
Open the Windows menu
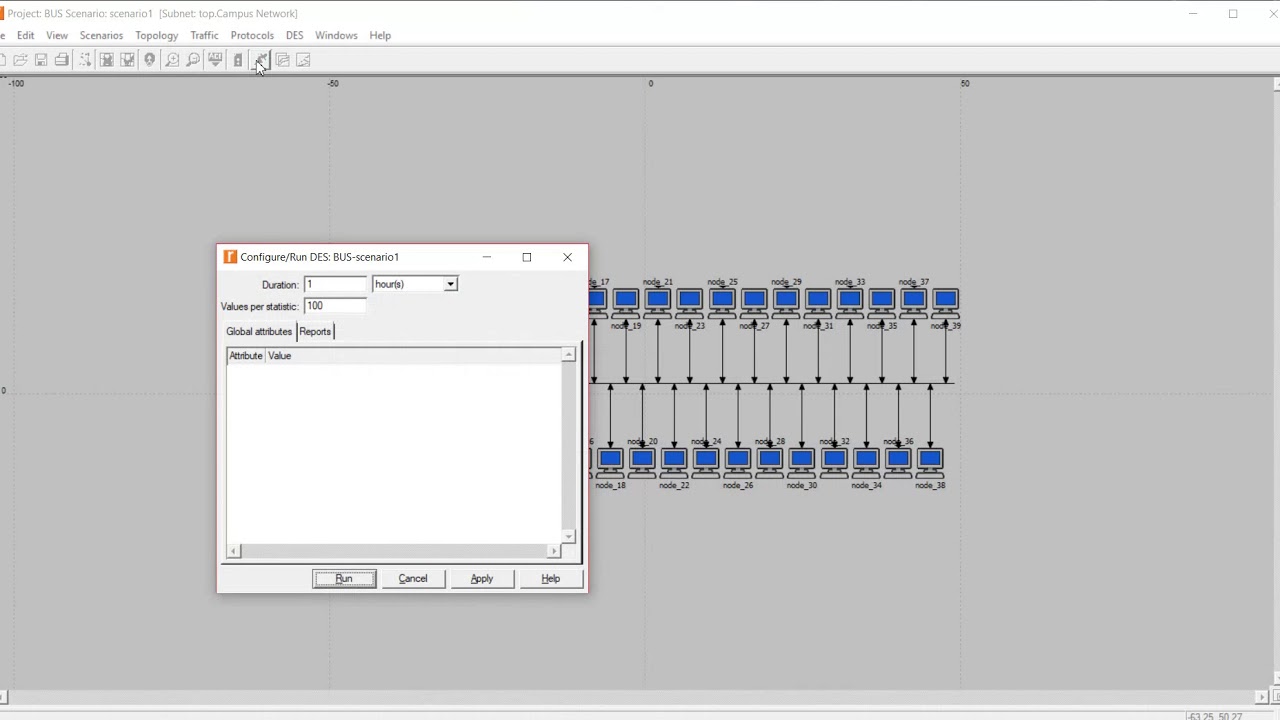coord(336,35)
